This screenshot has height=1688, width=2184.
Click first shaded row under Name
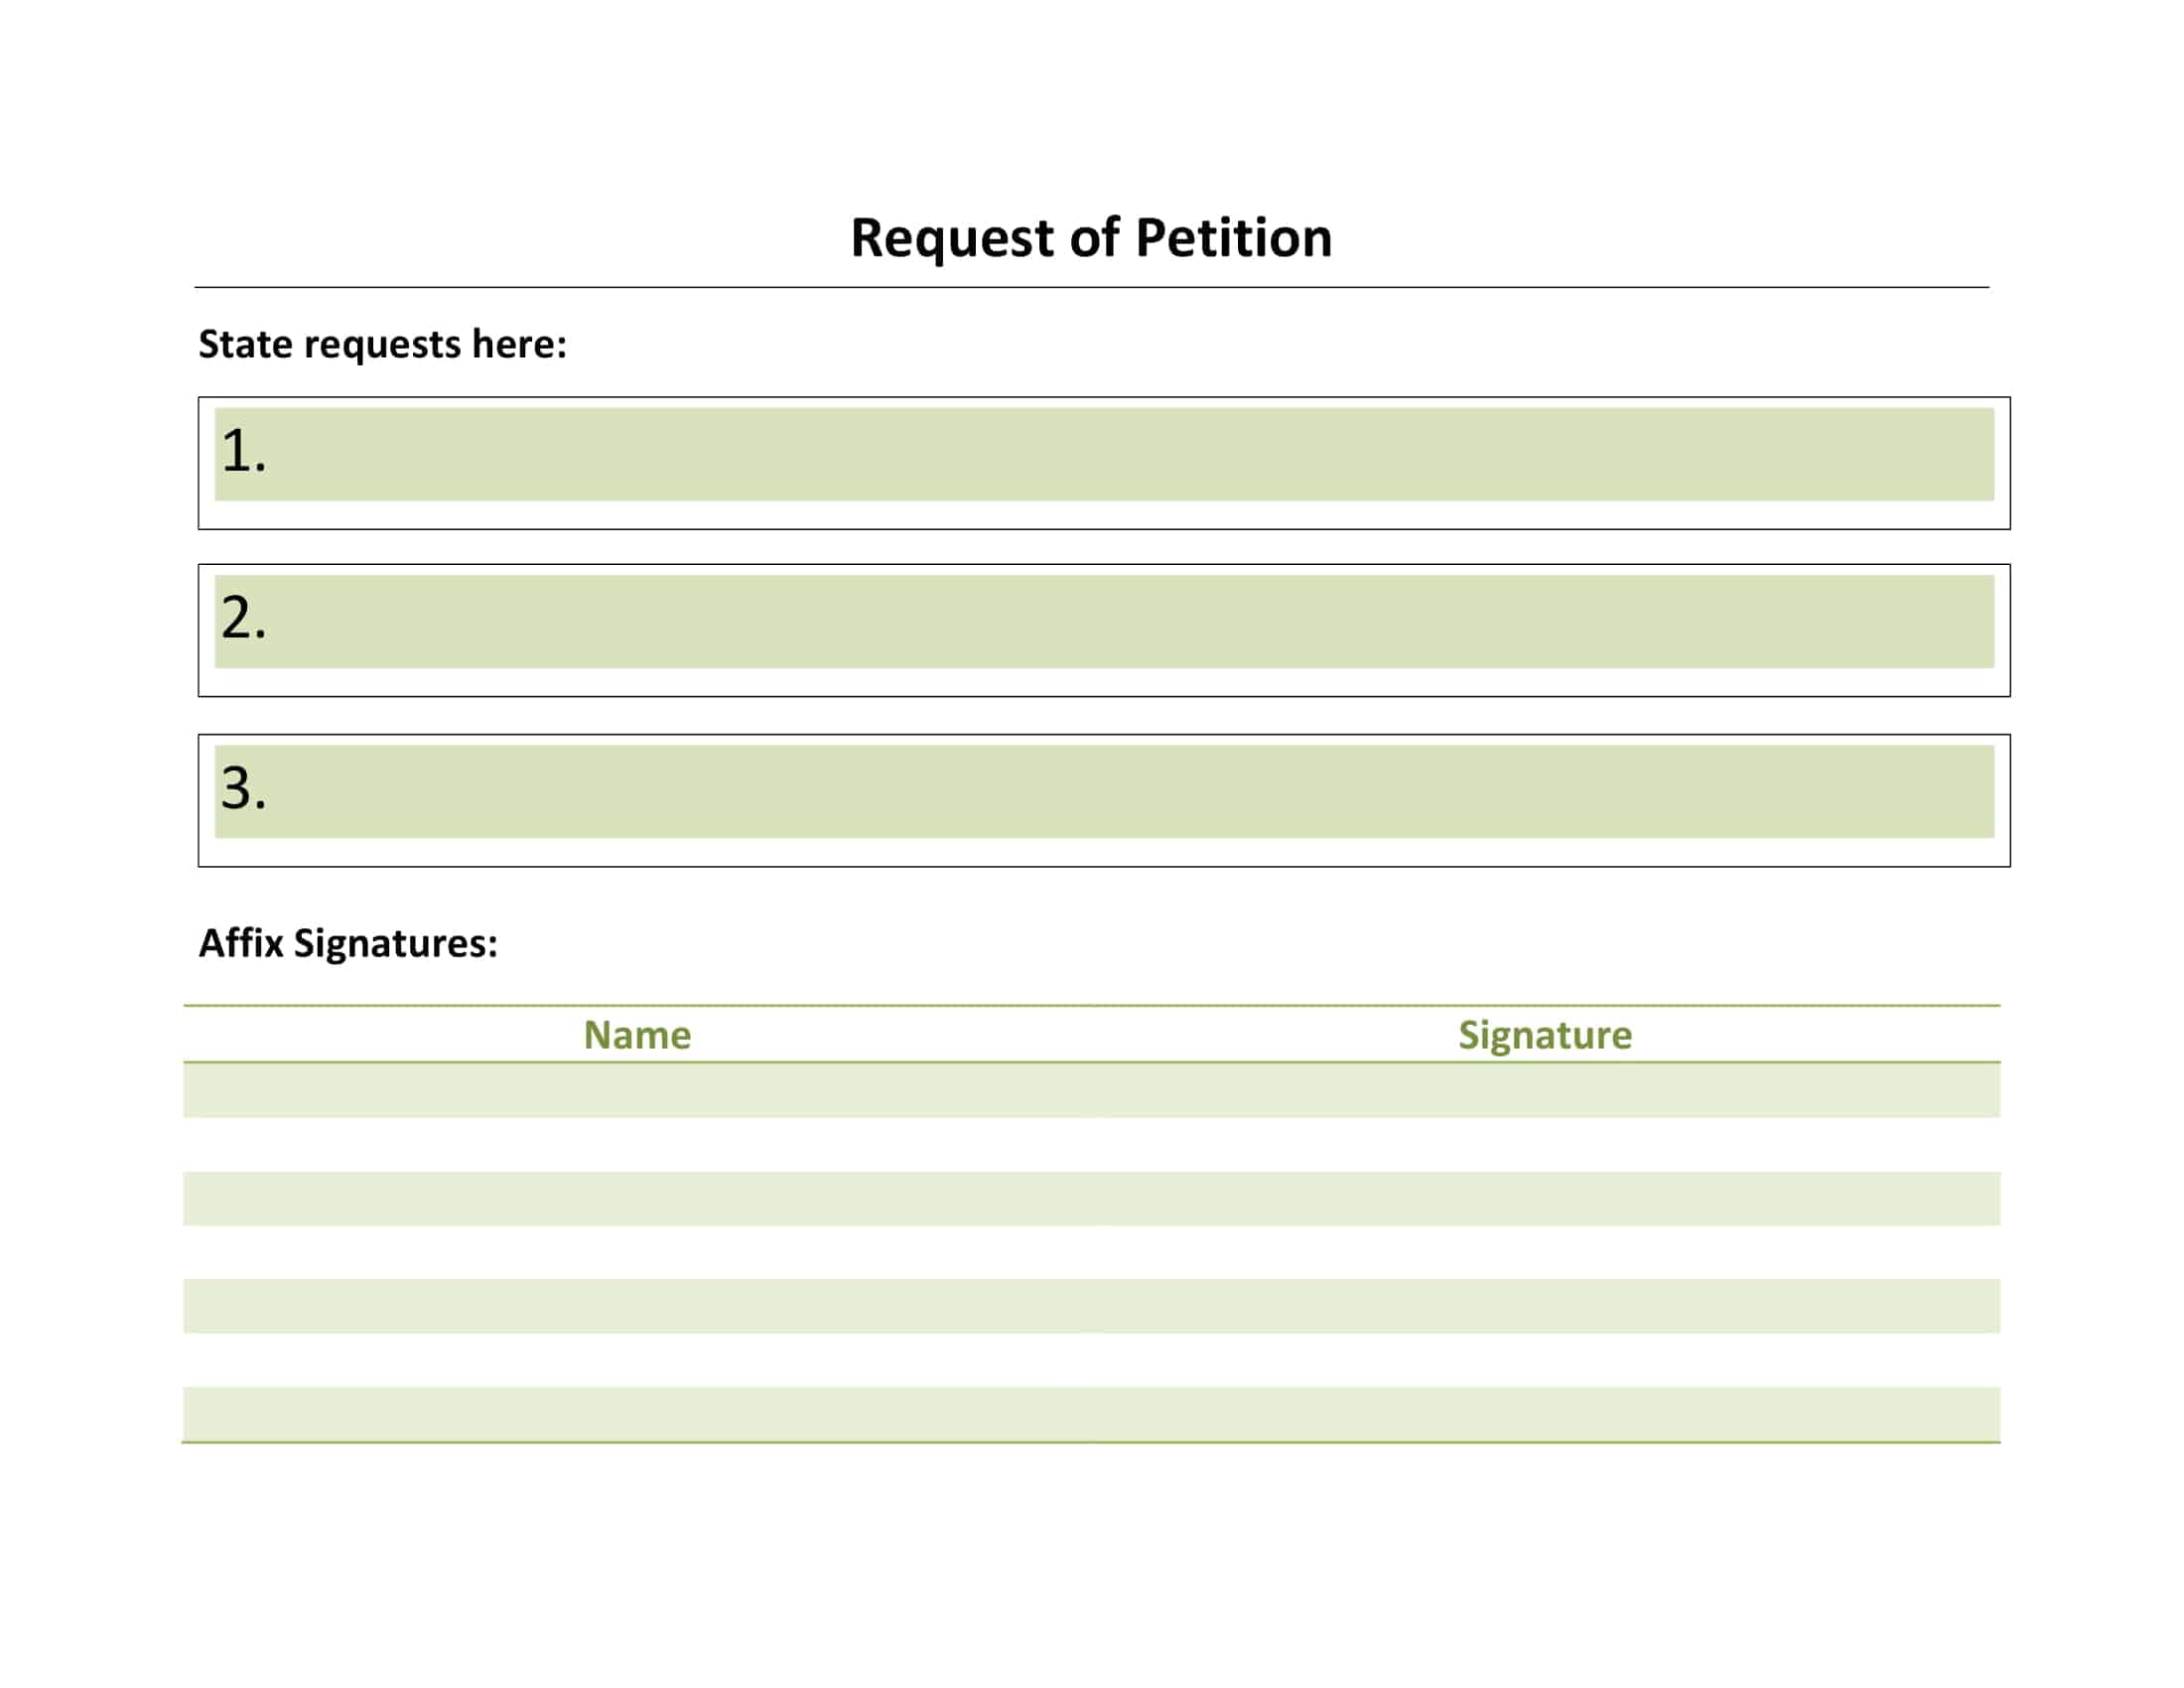click(x=637, y=1090)
